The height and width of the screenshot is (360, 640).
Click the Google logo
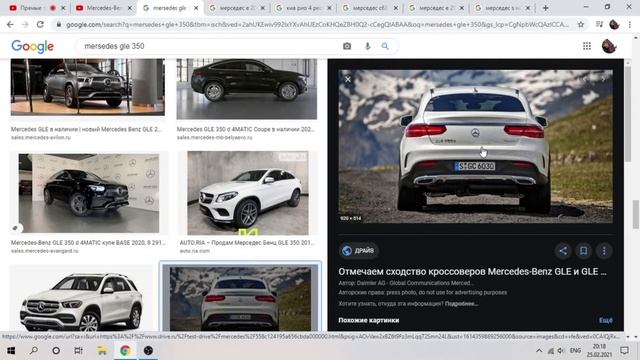[33, 47]
